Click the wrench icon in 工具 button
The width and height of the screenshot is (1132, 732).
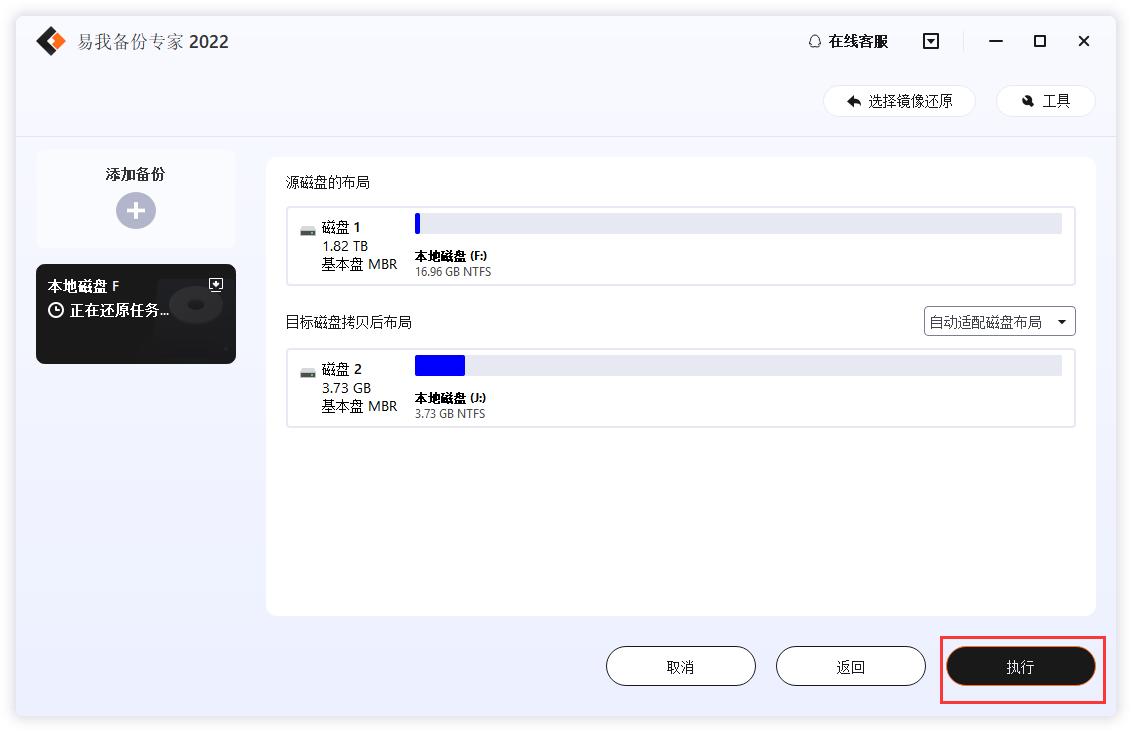[x=1028, y=101]
